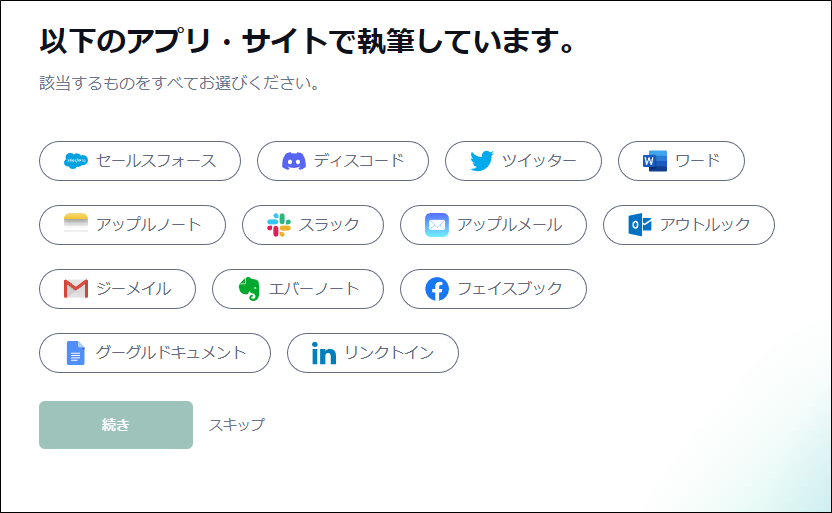Select the セールスフォース text label
Image resolution: width=832 pixels, height=513 pixels.
pos(156,161)
